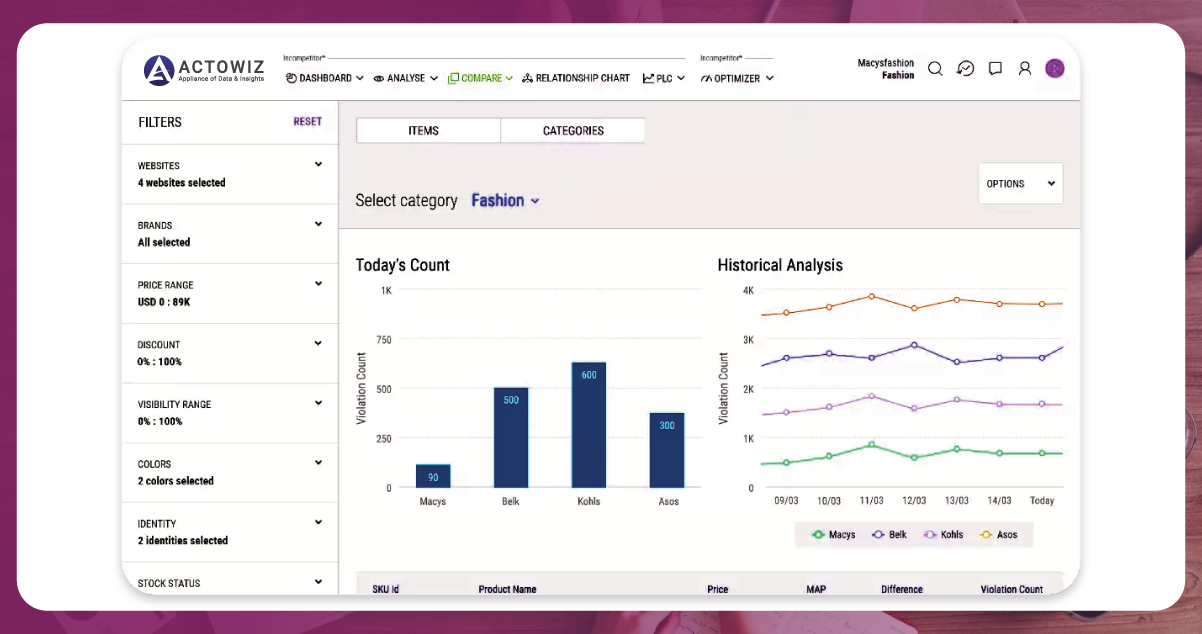Viewport: 1202px width, 634px height.
Task: Change category with Fashion dropdown
Action: pyautogui.click(x=505, y=200)
